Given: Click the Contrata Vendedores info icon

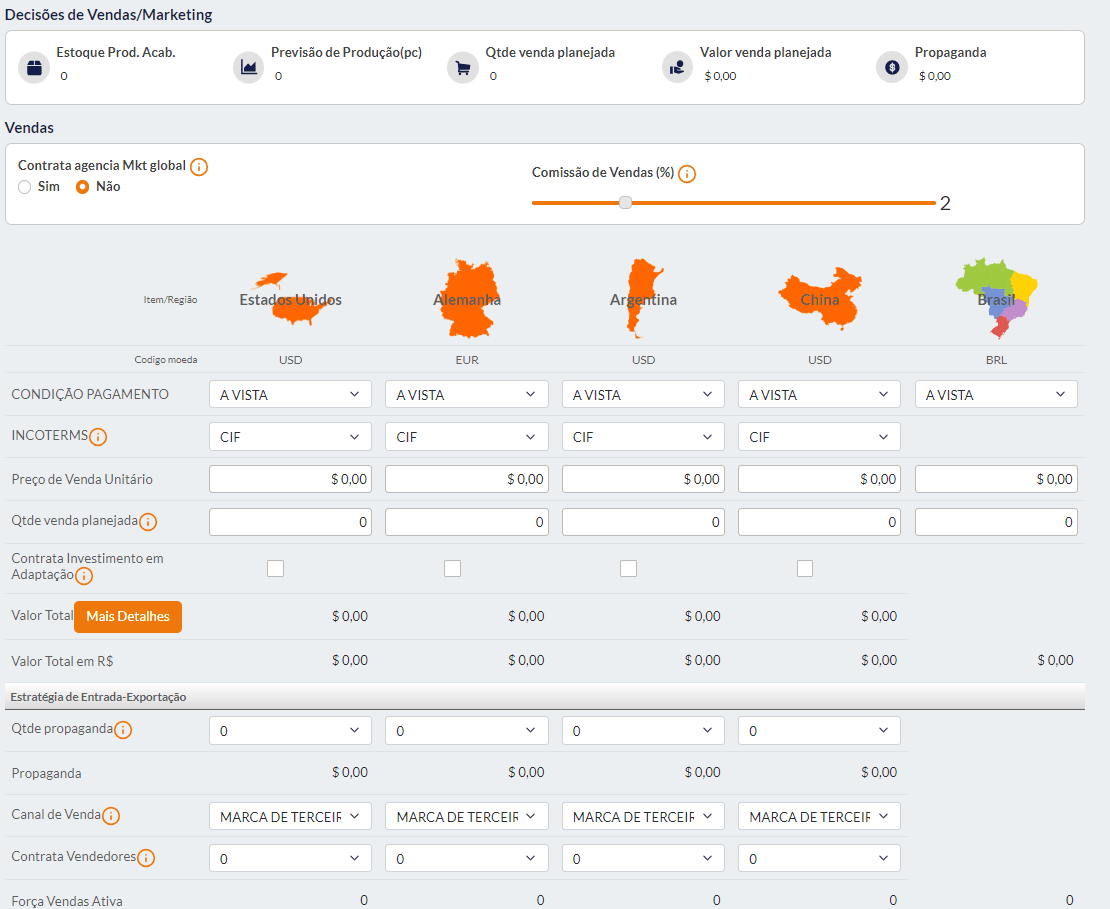Looking at the screenshot, I should pyautogui.click(x=146, y=858).
